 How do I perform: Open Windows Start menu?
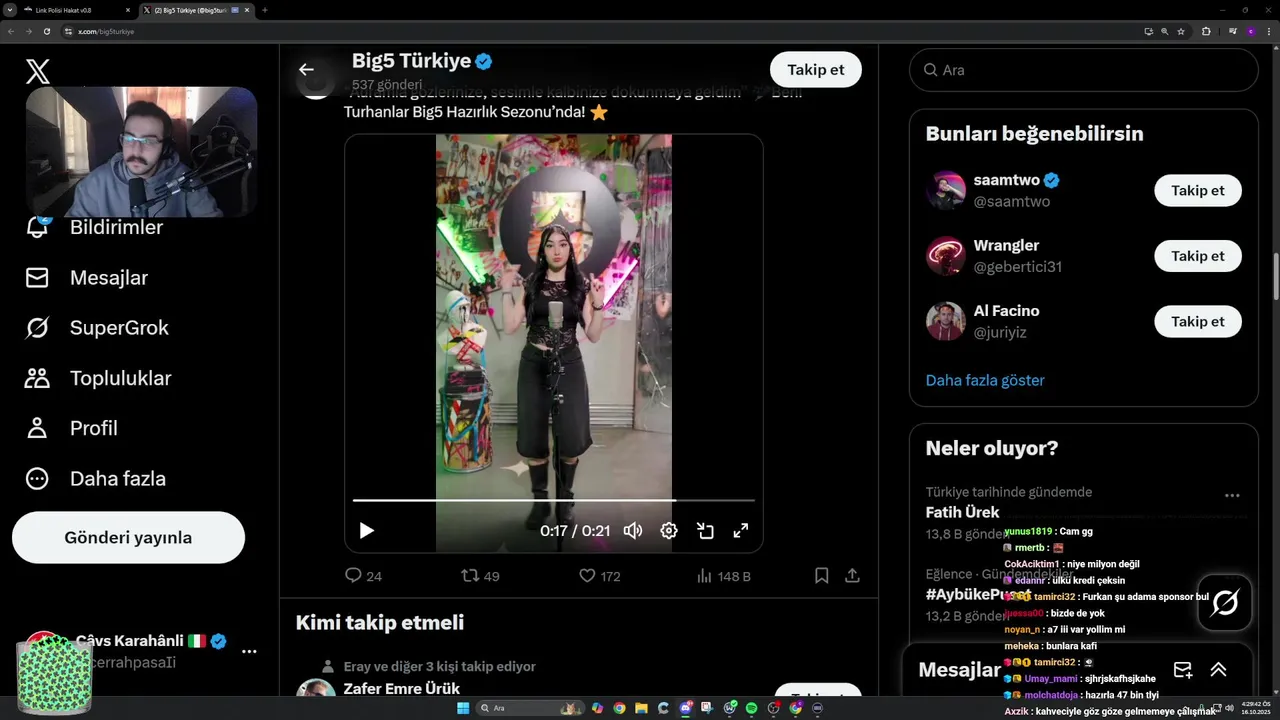coord(463,708)
